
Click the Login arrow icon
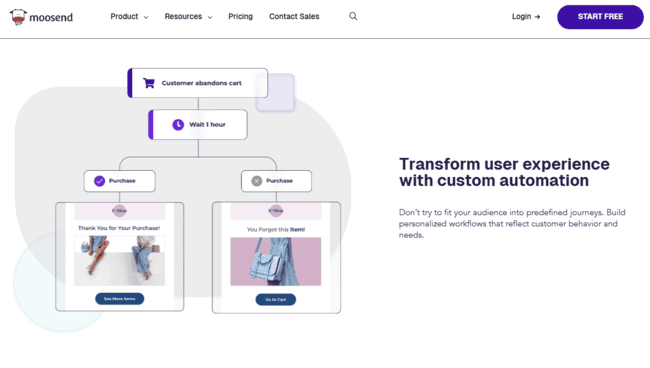coord(537,17)
